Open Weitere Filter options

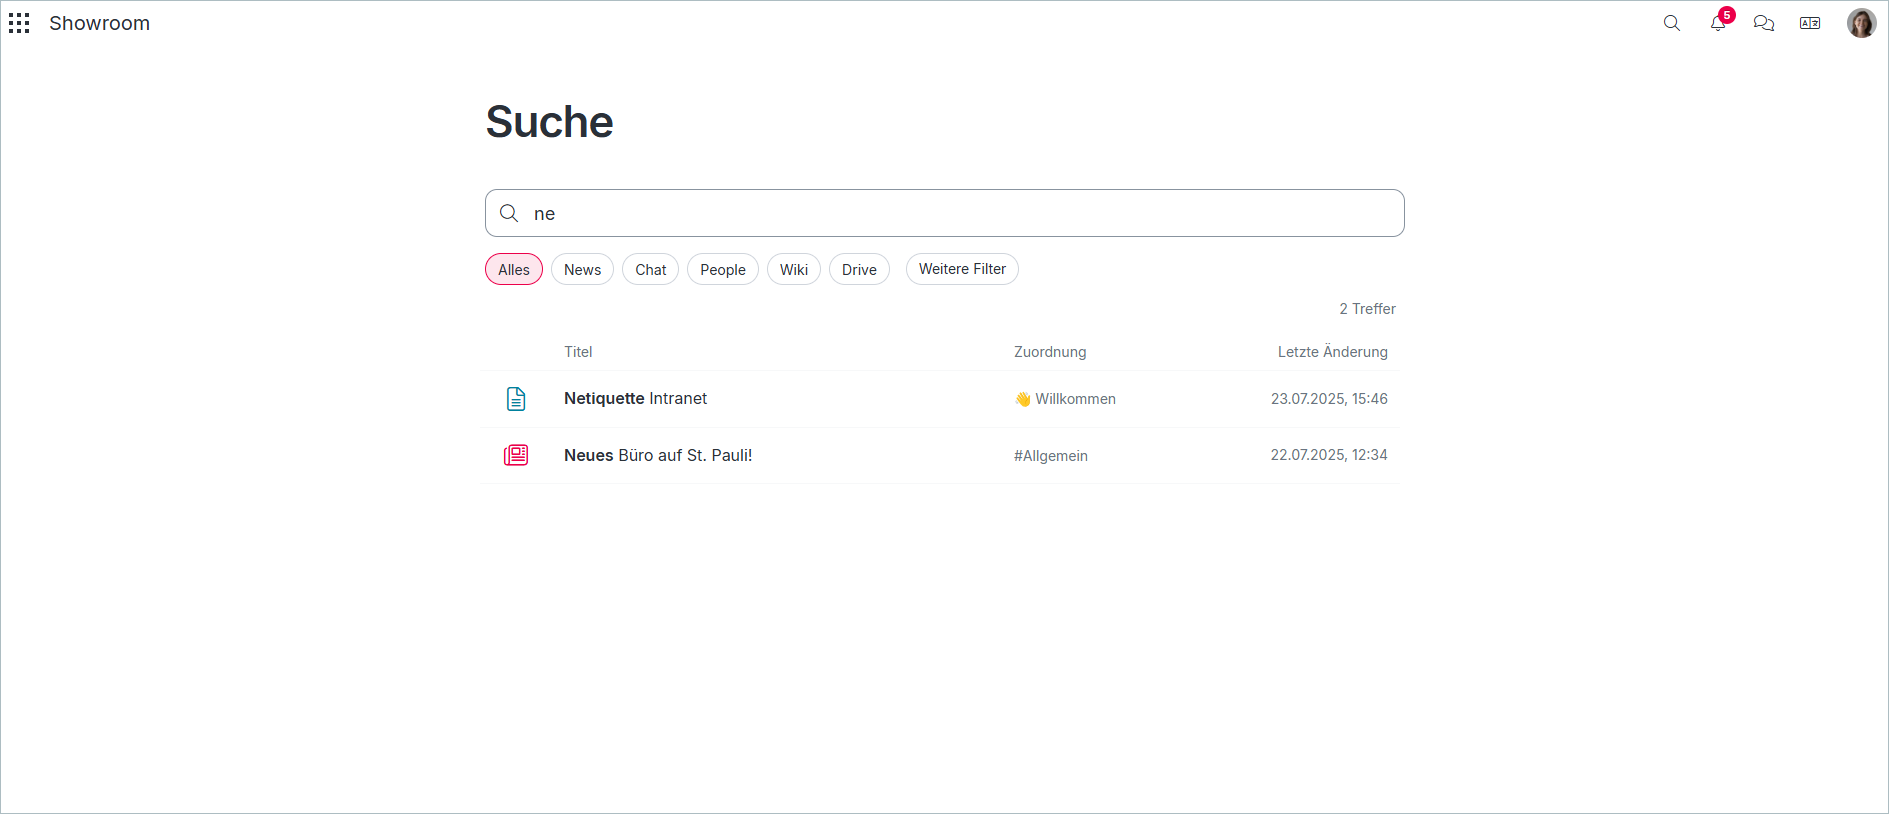pos(962,269)
